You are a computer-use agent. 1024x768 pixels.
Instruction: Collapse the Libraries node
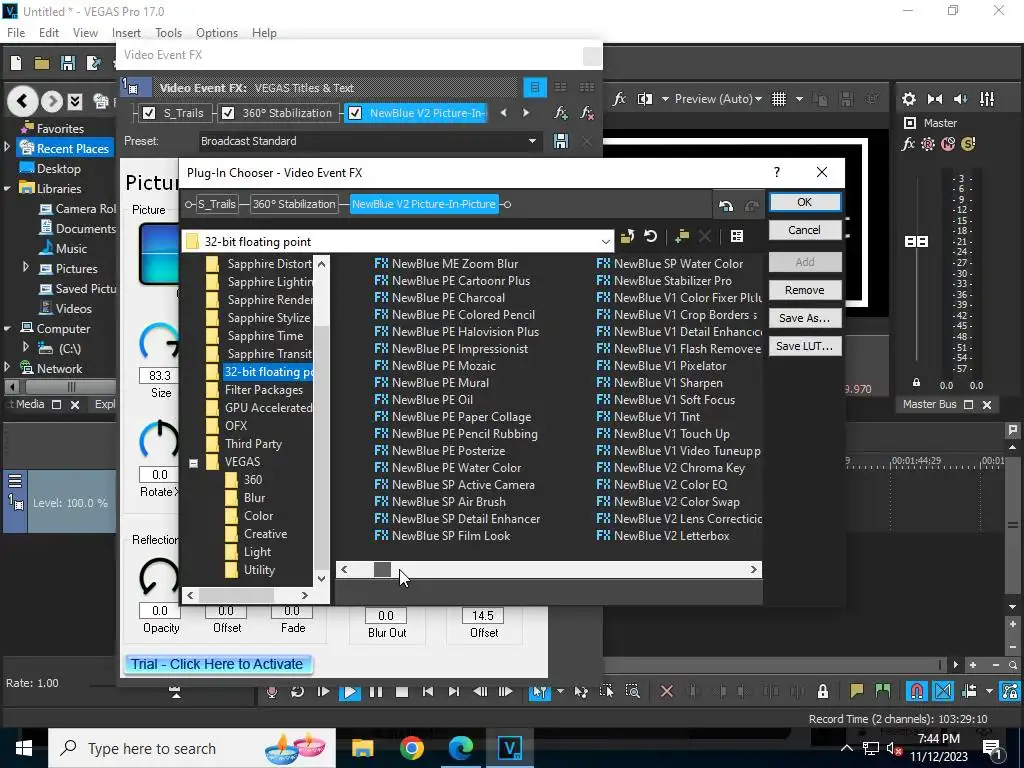pos(7,189)
